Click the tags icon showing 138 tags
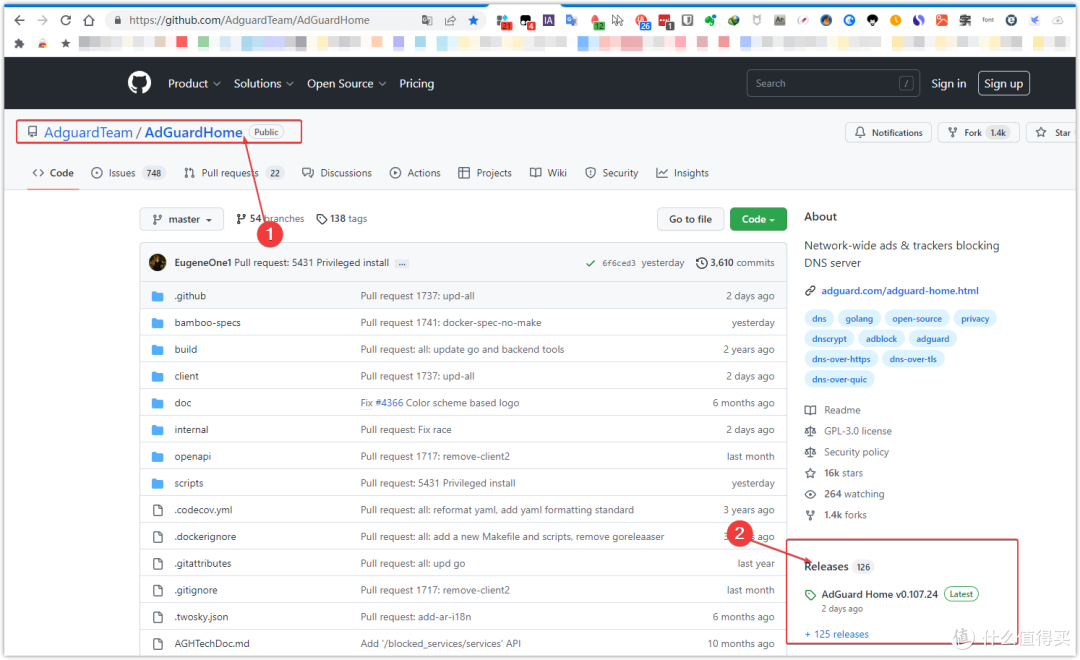 [322, 218]
